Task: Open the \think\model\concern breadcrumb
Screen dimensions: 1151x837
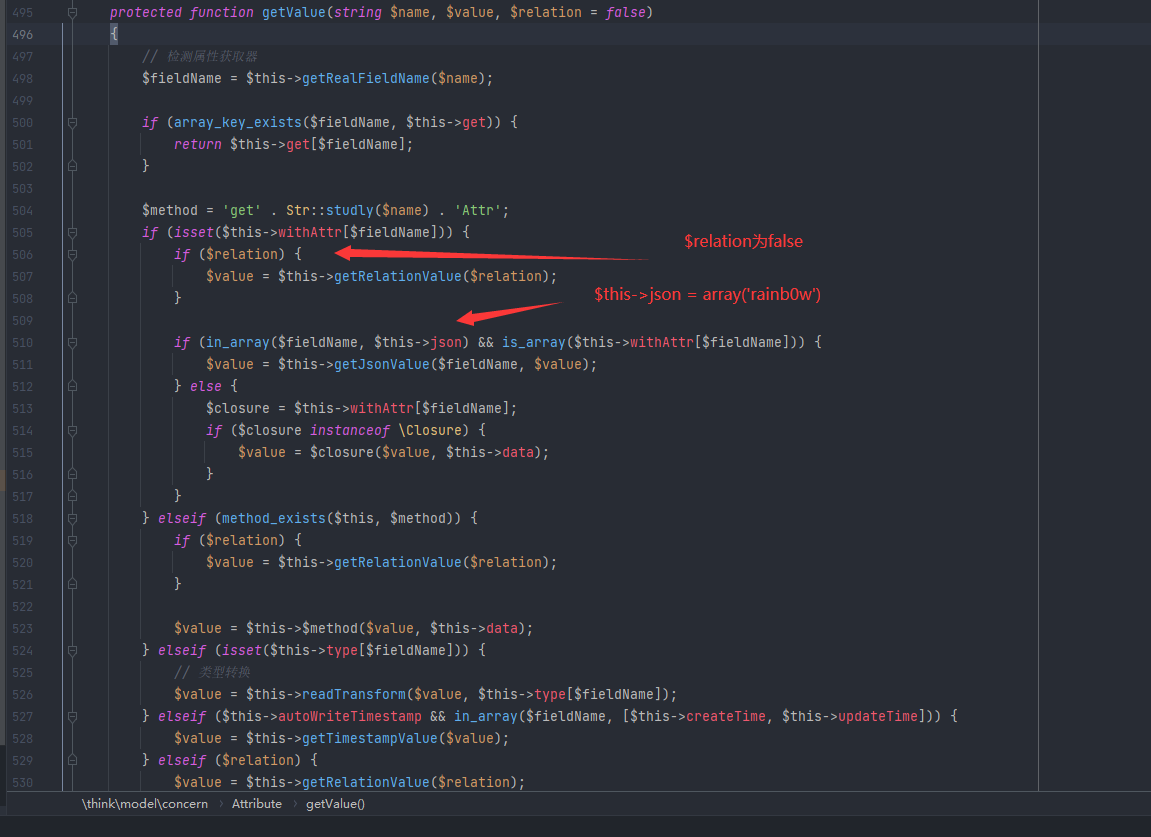Action: point(145,804)
